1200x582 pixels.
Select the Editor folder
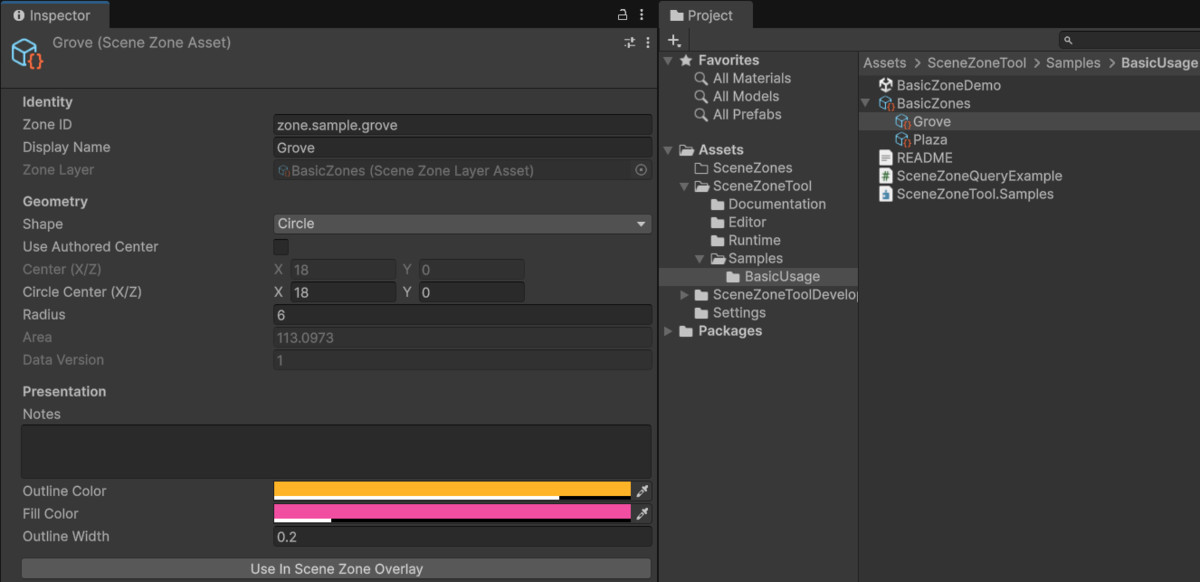coord(738,222)
